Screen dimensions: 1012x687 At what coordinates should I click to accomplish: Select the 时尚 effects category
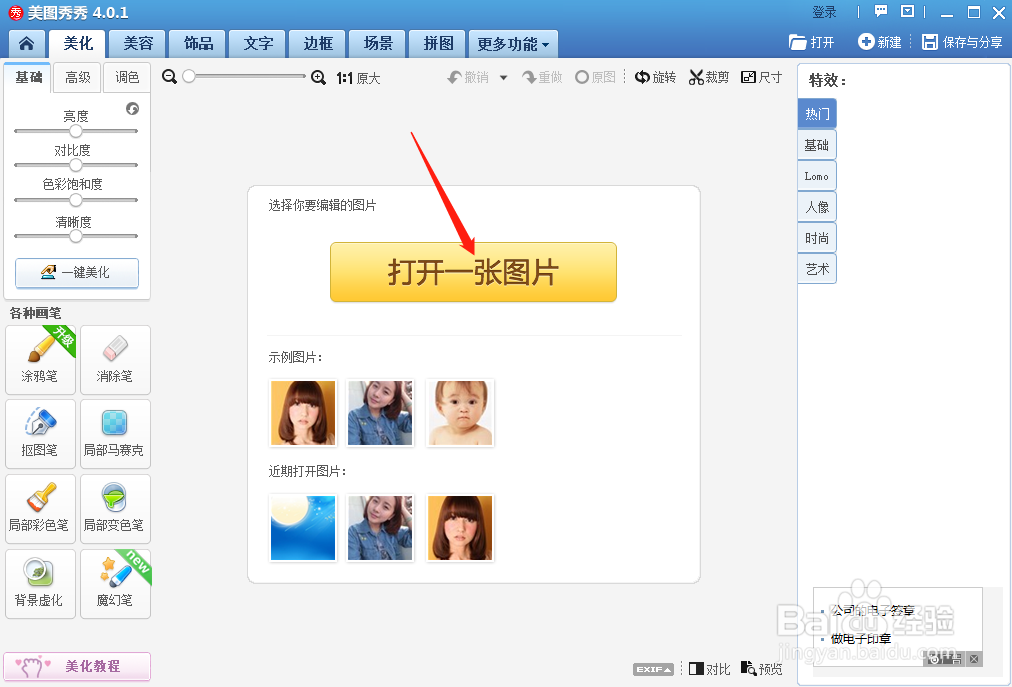point(817,238)
